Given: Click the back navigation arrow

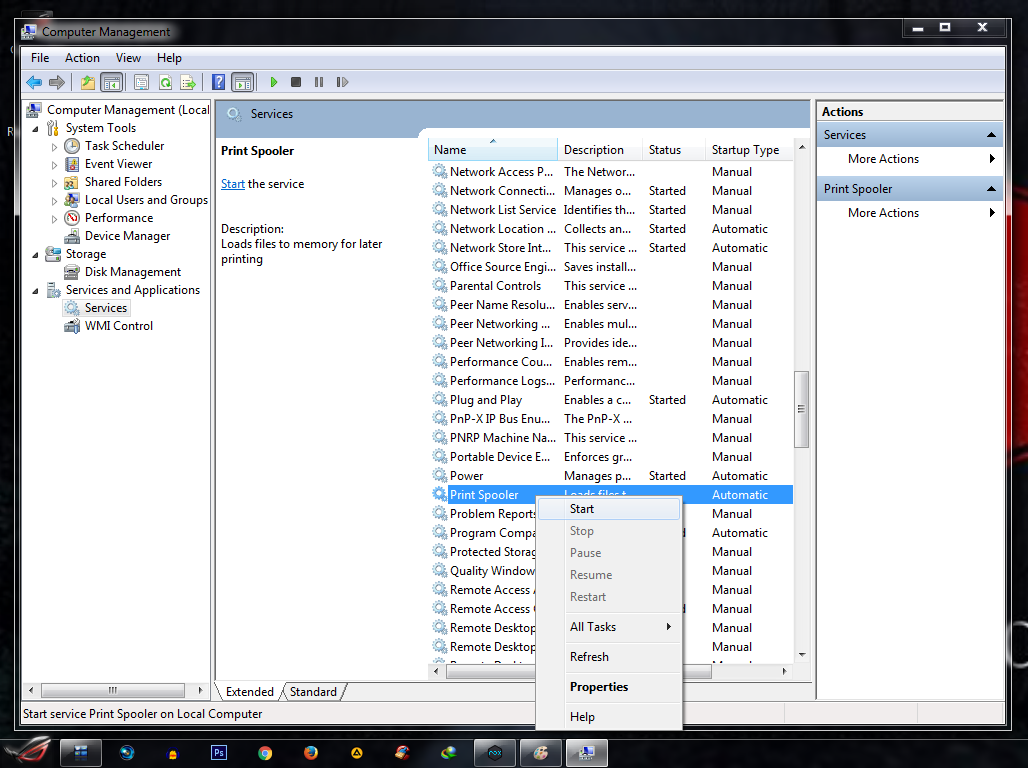Looking at the screenshot, I should (x=34, y=82).
